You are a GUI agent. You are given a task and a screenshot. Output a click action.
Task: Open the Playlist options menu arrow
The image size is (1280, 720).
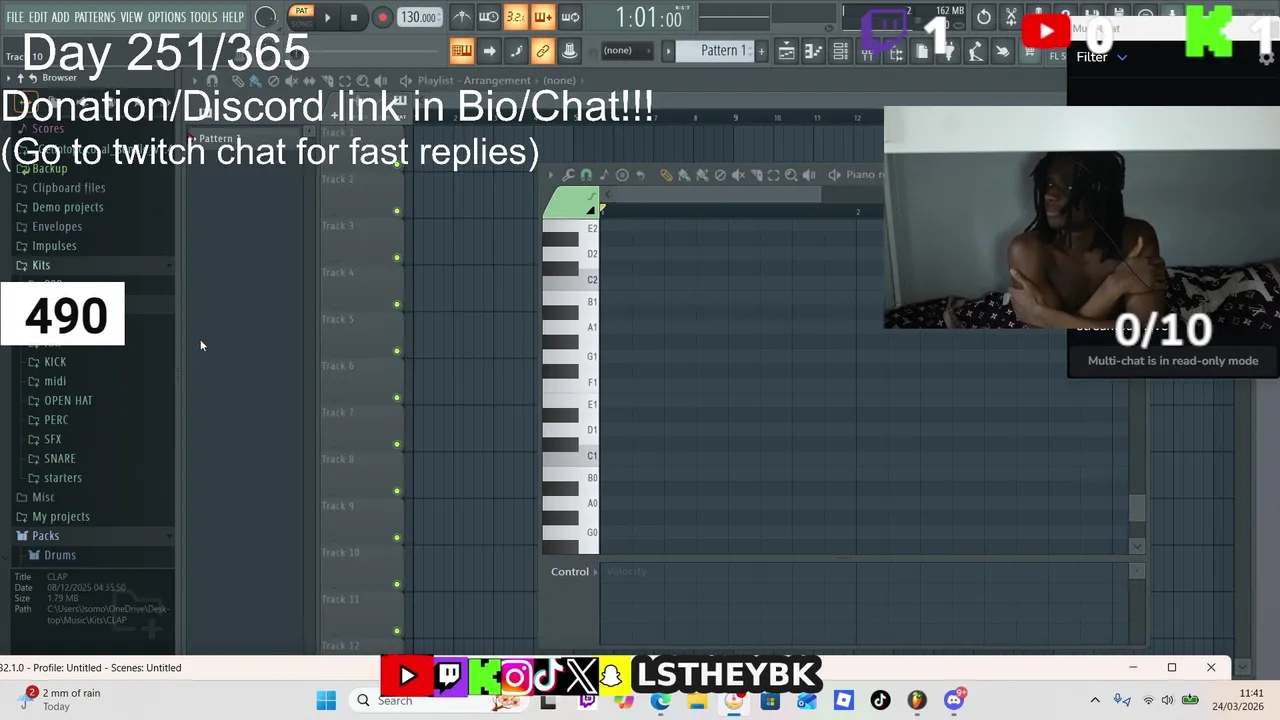[194, 81]
